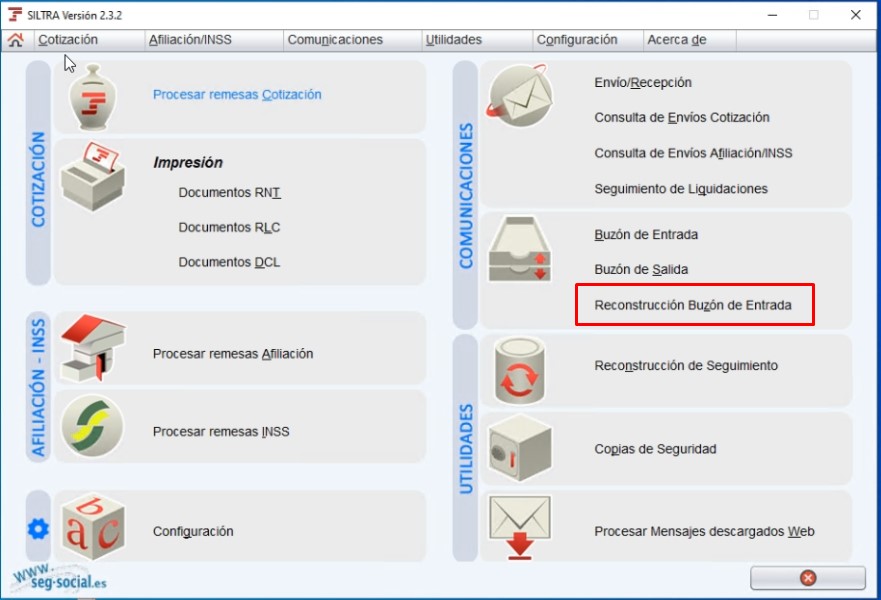The width and height of the screenshot is (881, 600).
Task: Click the red X exit button at the bottom
Action: [807, 578]
